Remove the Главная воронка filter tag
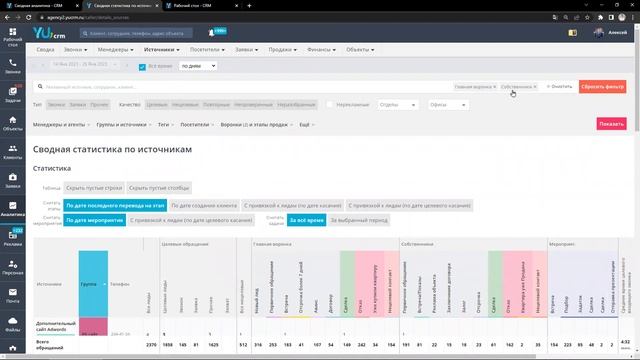 click(495, 87)
